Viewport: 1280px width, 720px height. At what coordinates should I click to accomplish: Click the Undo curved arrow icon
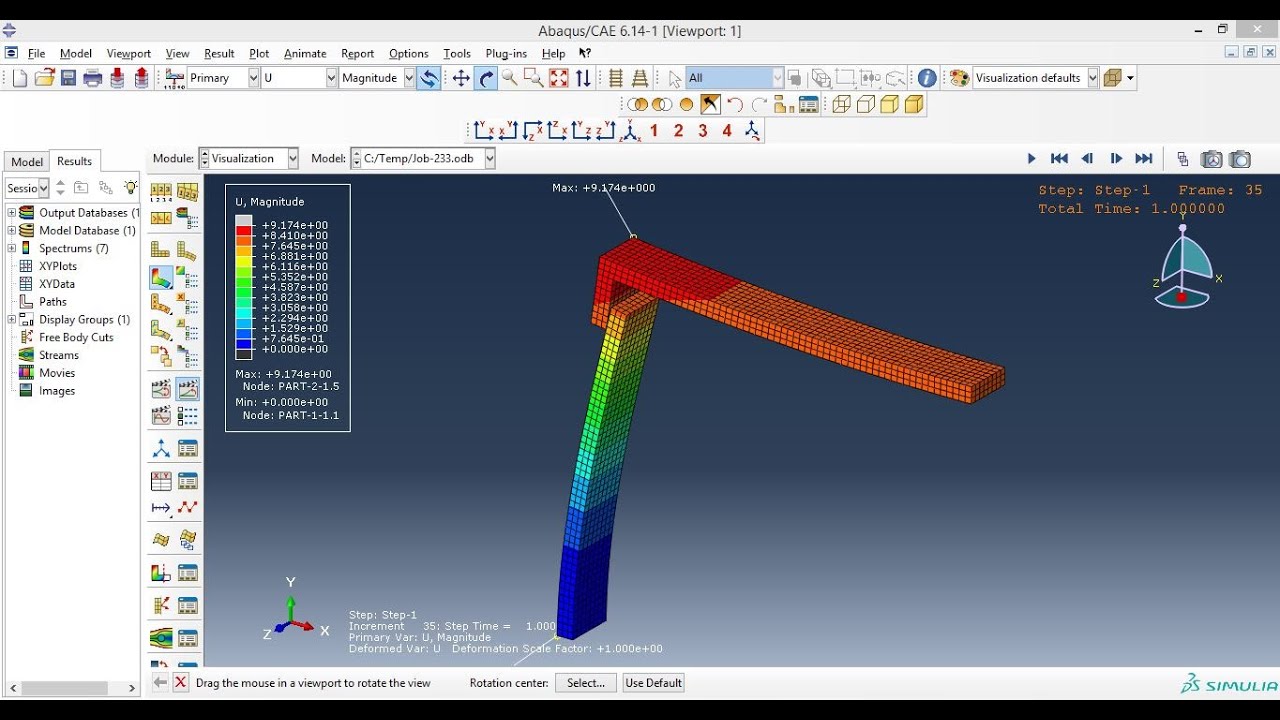tap(735, 104)
